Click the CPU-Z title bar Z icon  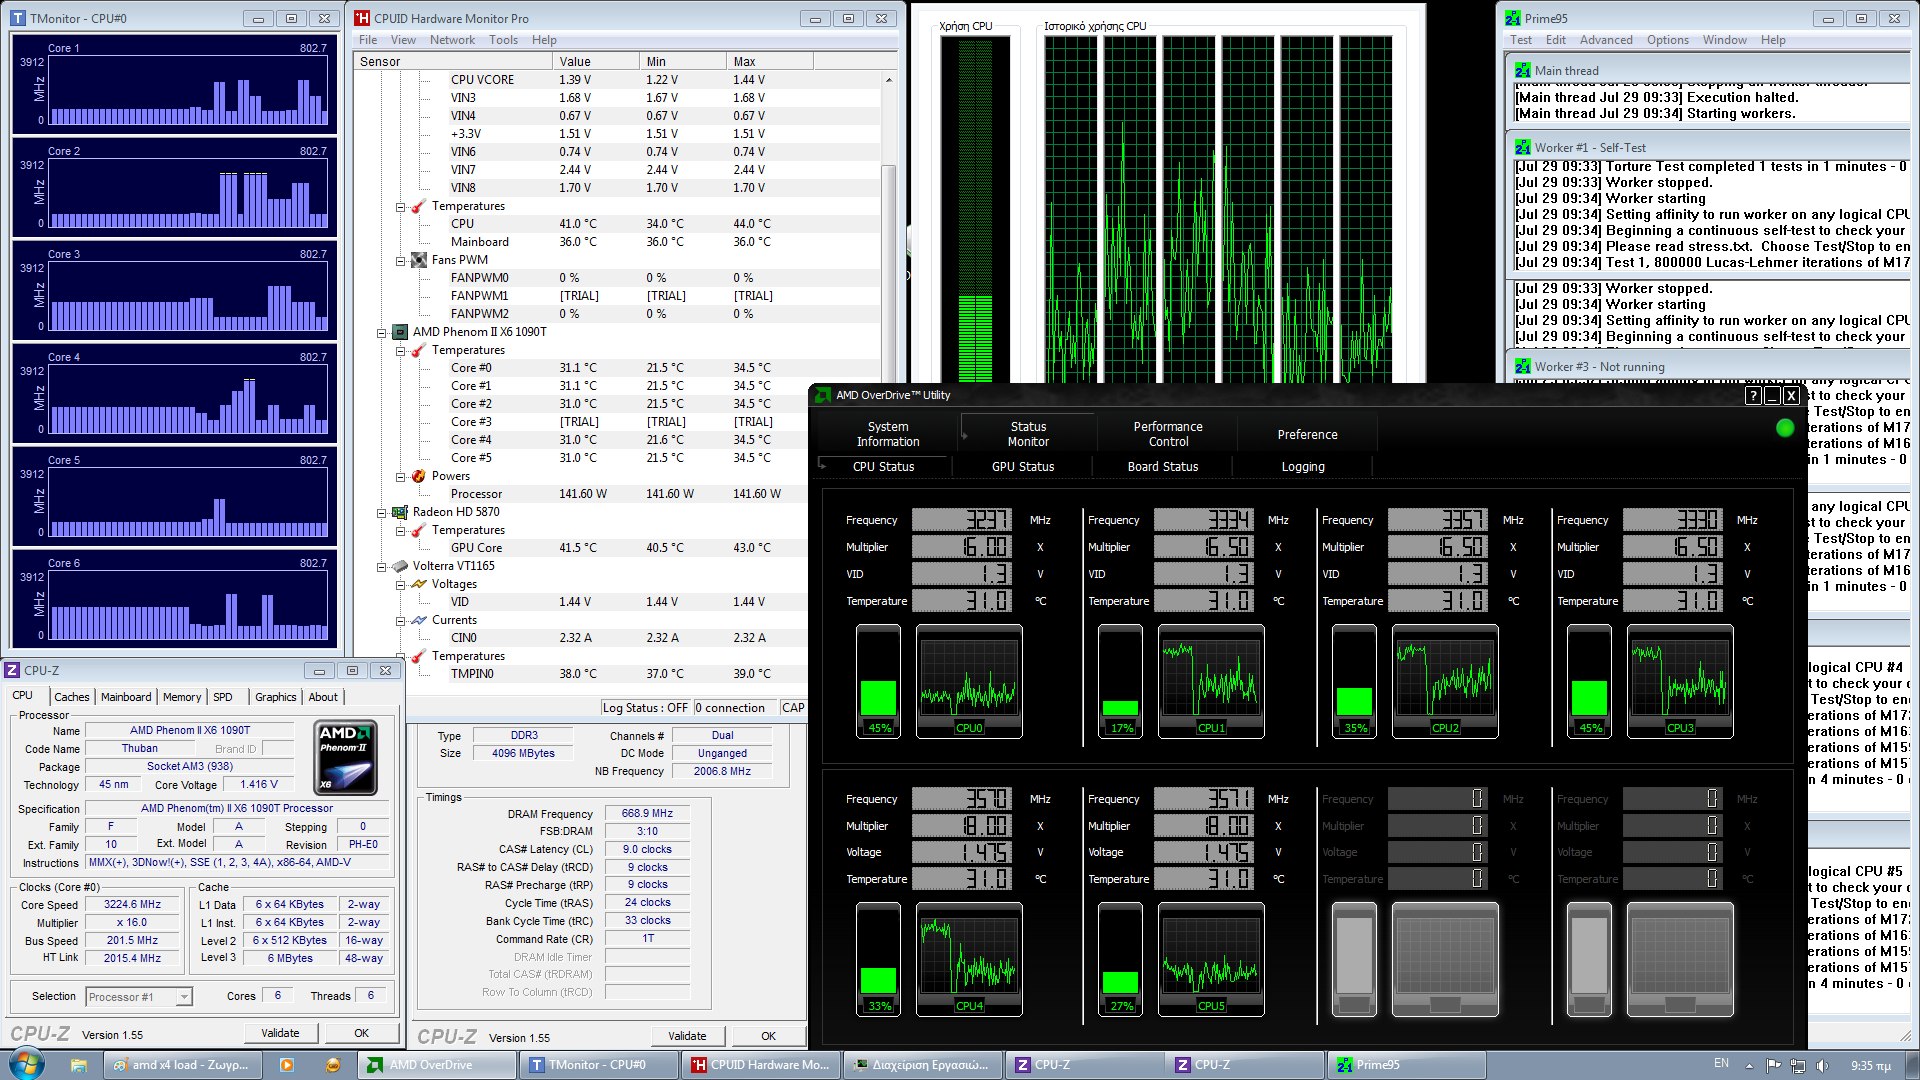pos(13,671)
